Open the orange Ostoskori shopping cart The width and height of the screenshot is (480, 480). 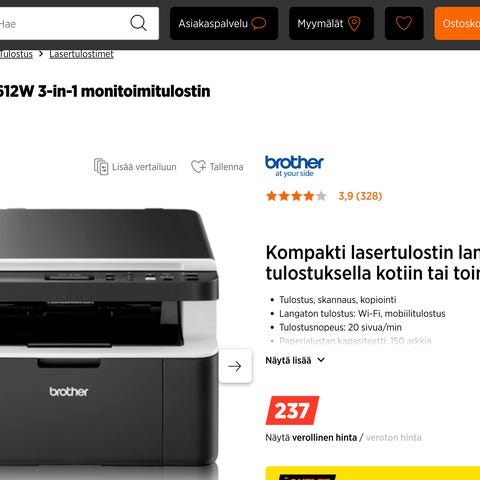457,24
